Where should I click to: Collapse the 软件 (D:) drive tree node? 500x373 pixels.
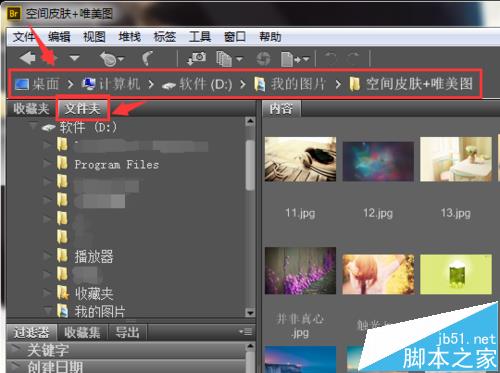point(33,127)
